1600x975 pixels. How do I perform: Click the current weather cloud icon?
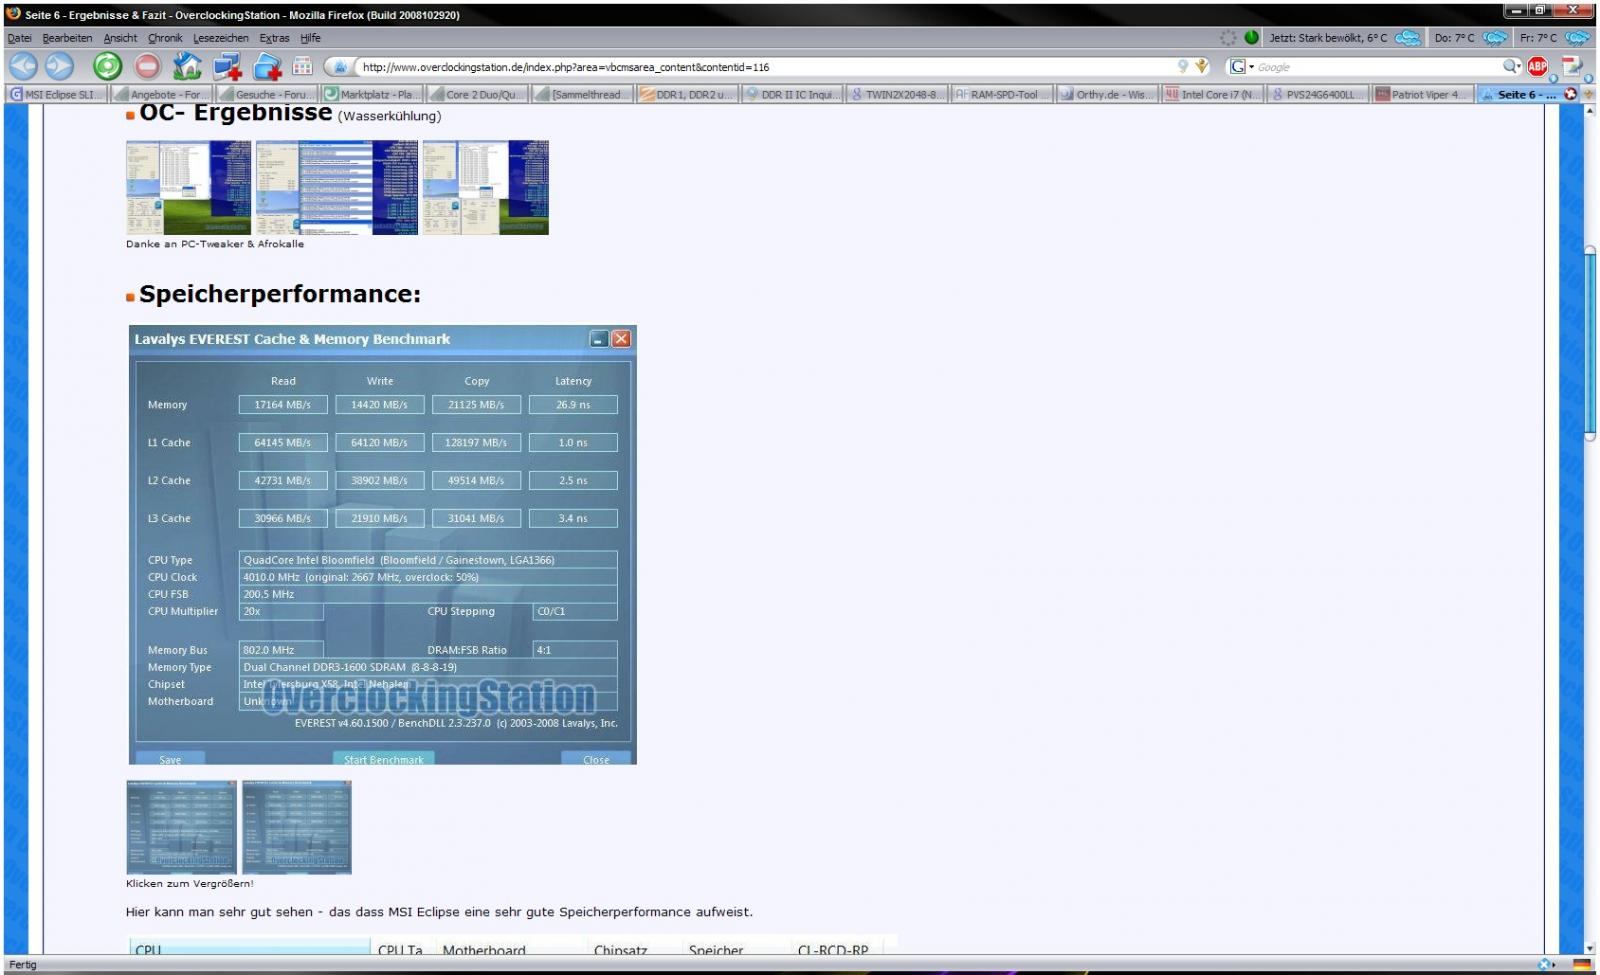point(1407,38)
